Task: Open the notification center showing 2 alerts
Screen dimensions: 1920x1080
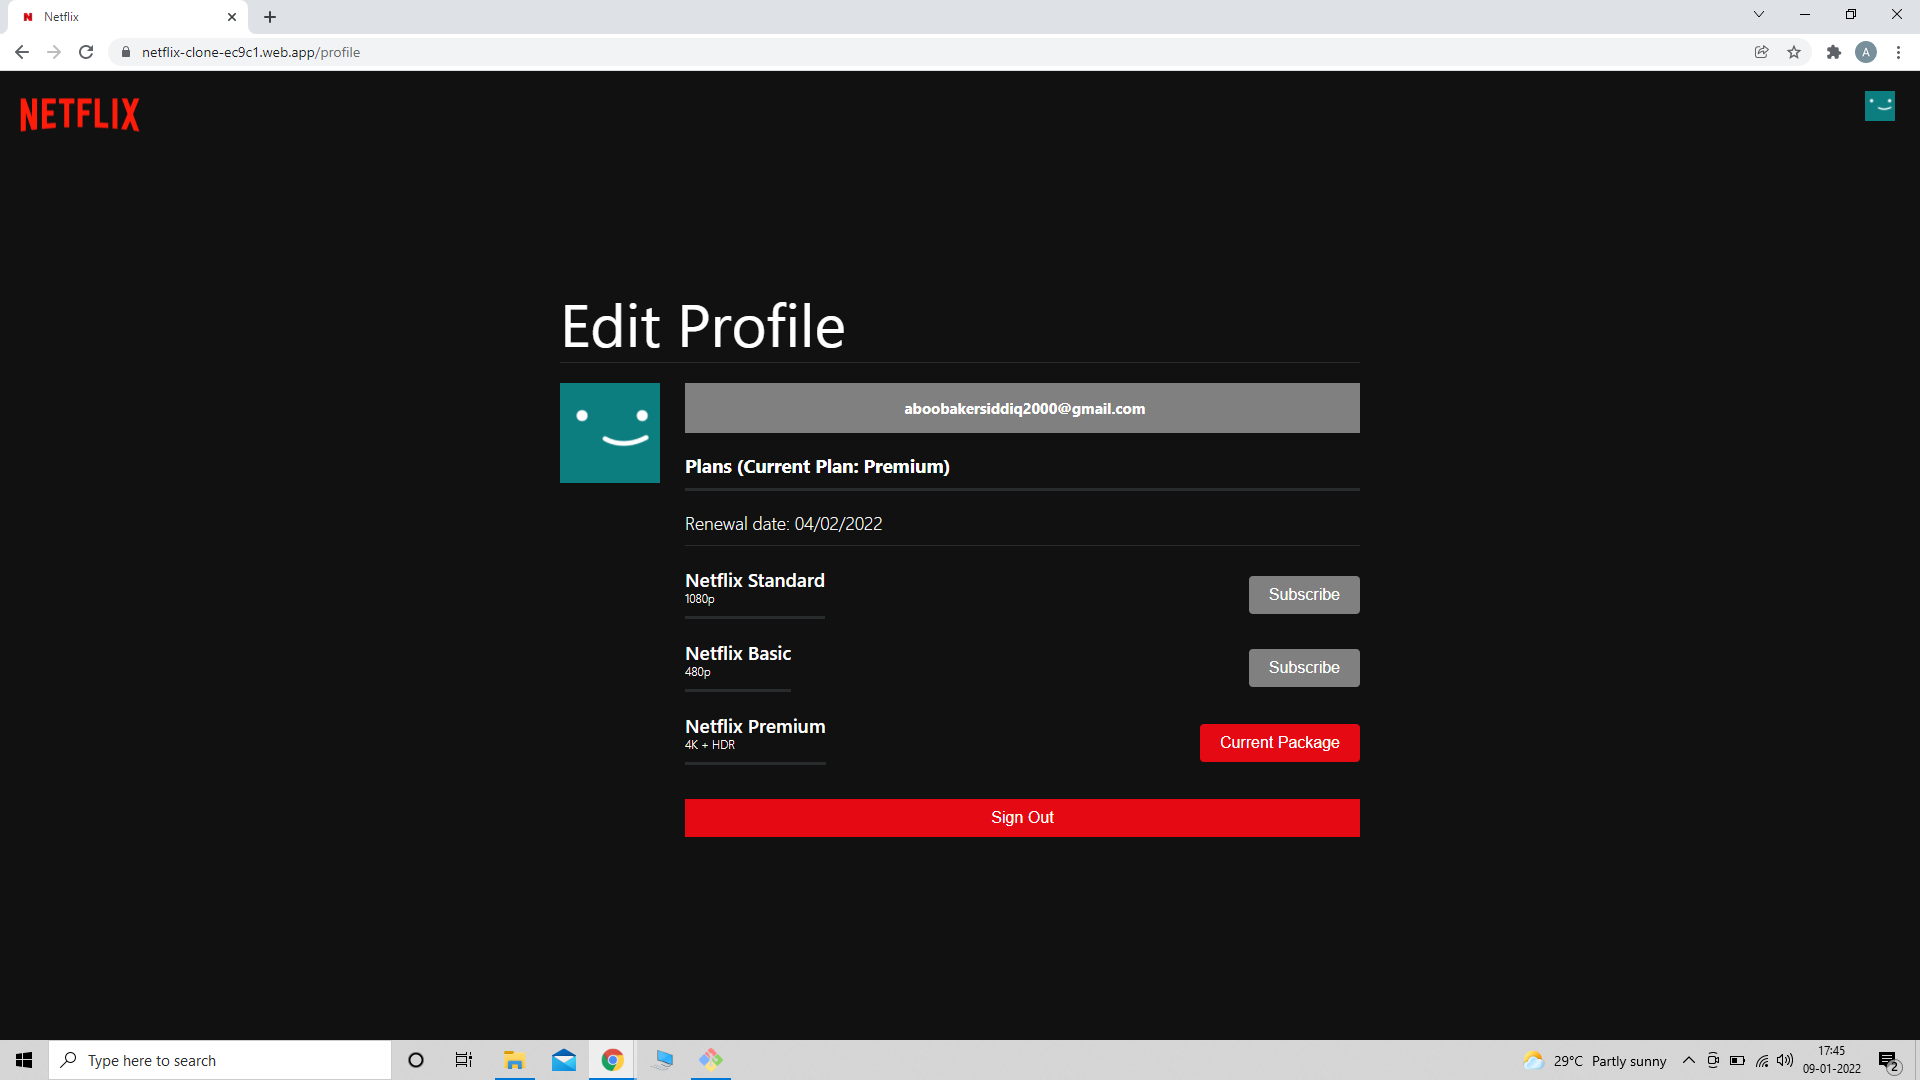Action: pyautogui.click(x=1888, y=1060)
